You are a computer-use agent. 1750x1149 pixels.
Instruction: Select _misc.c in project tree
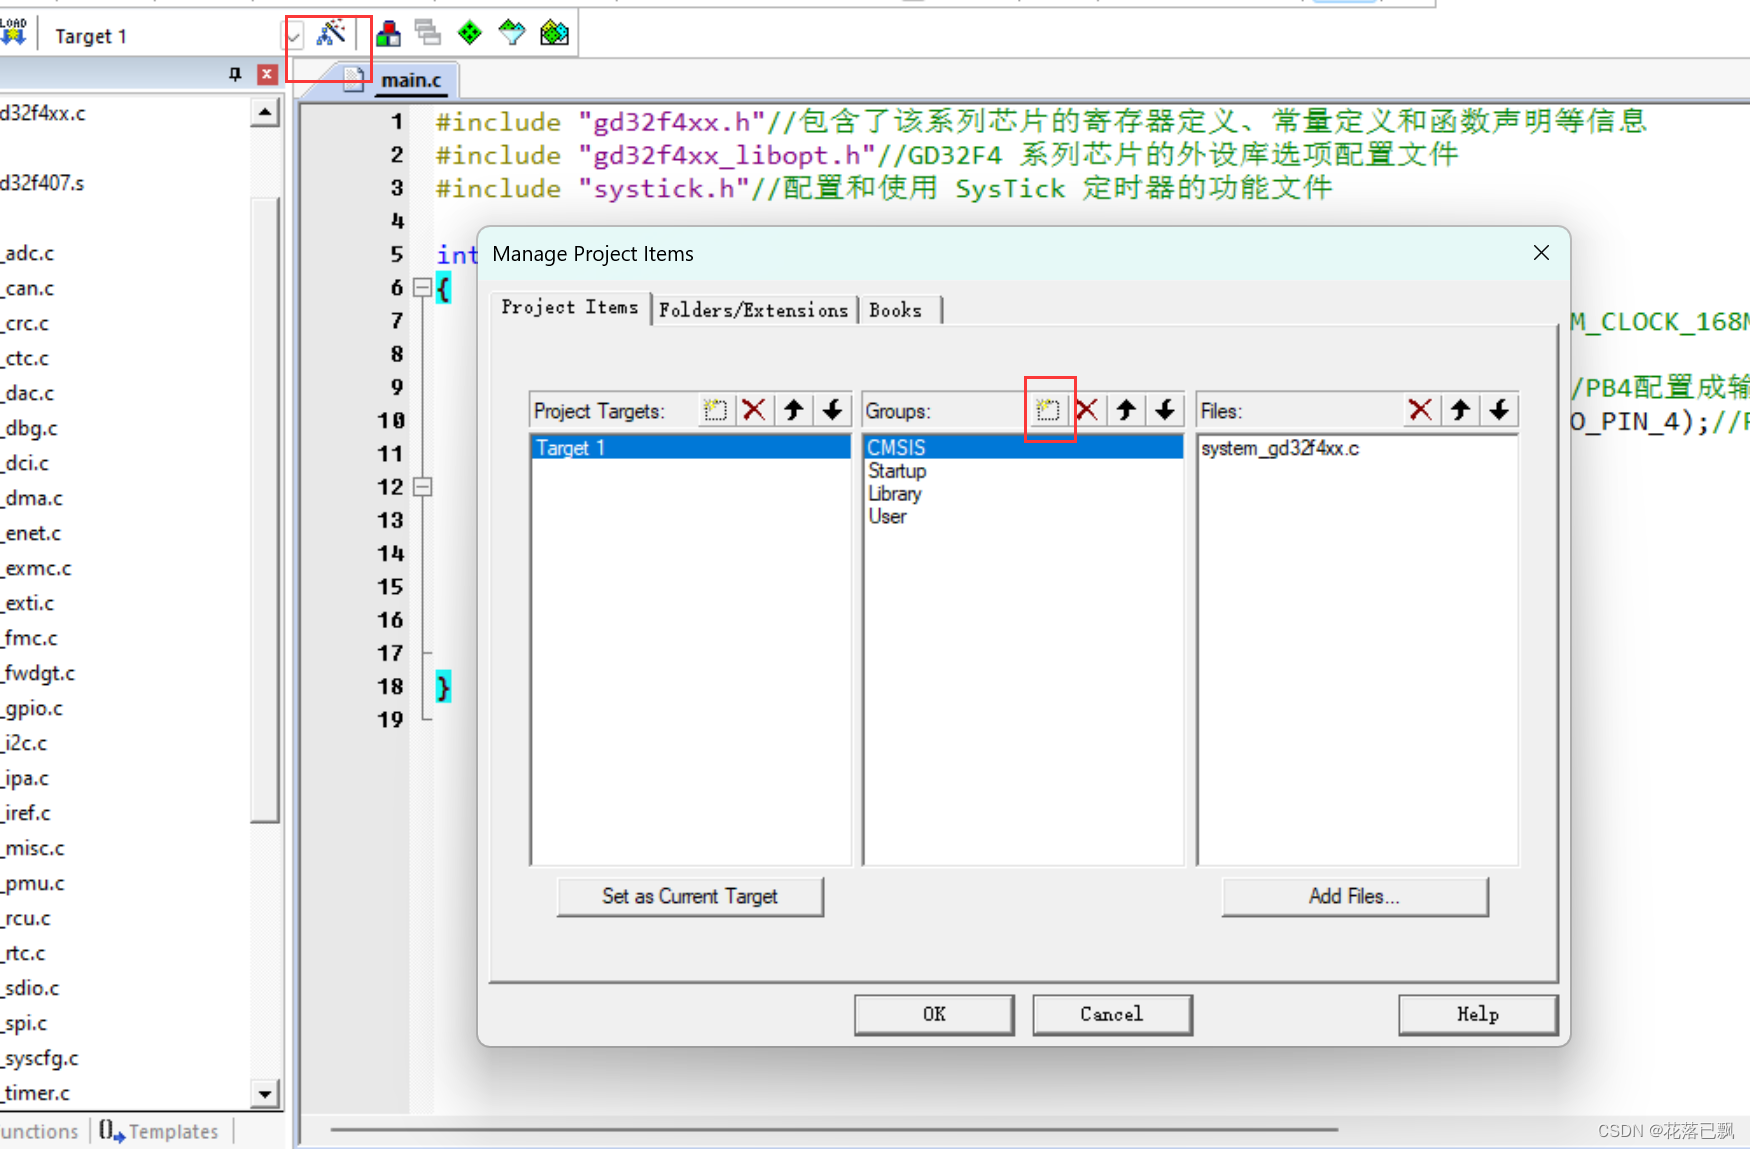[33, 848]
